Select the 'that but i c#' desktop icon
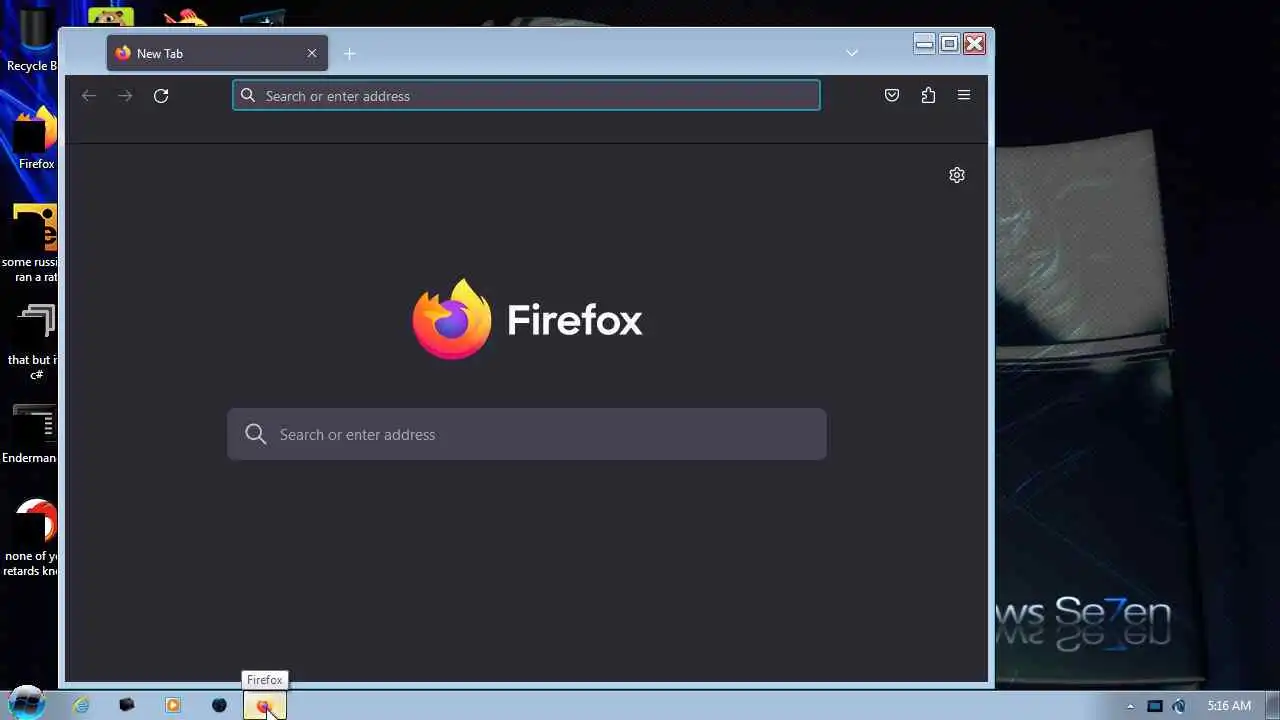 tap(35, 342)
